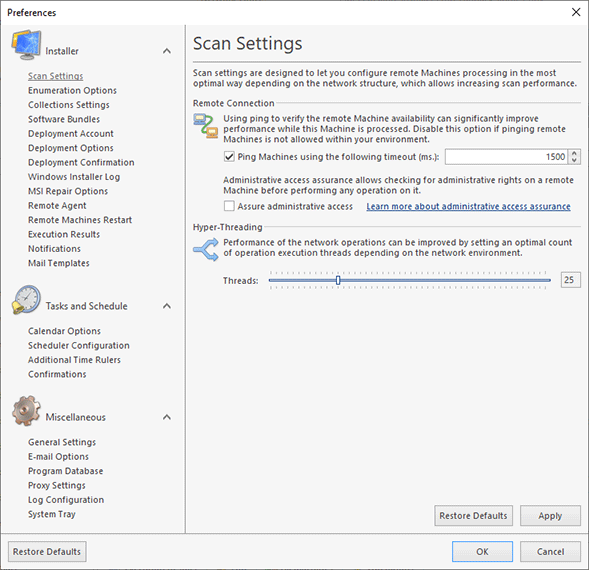589x570 pixels.
Task: Open E-mail Options page
Action: pos(58,457)
